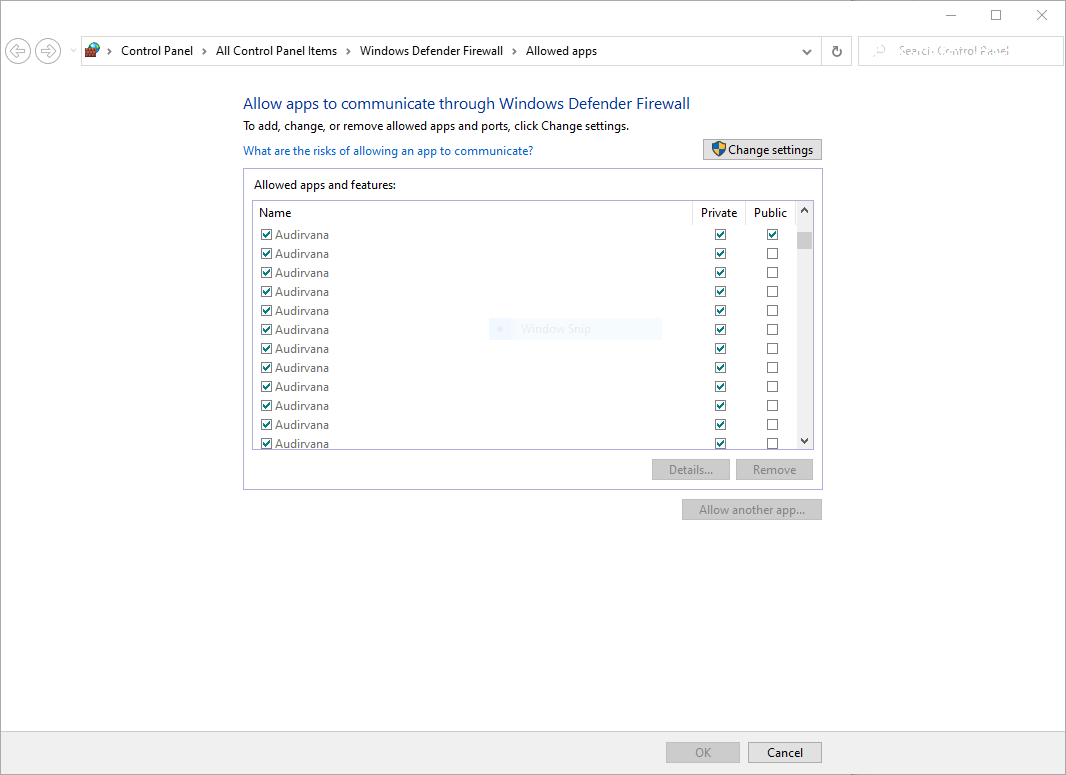
Task: Click the 'Allowed apps and features:' label
Action: pyautogui.click(x=325, y=185)
